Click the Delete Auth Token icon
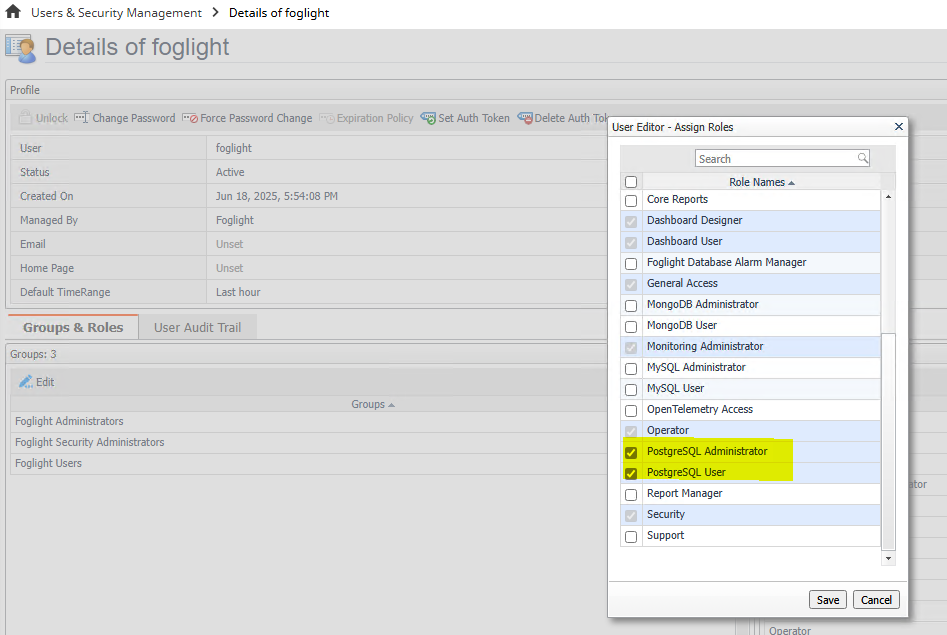The image size is (947, 635). [x=526, y=117]
